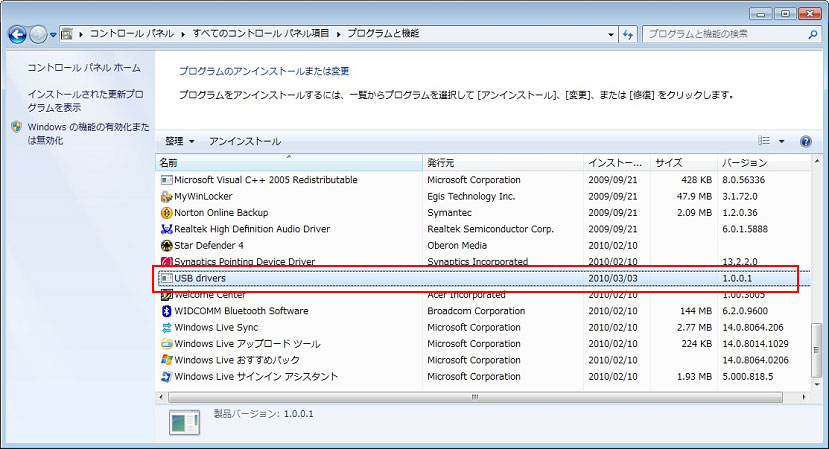Click Realtek Semiconductor Corp. publisher cell
829x449 pixels.
[490, 229]
